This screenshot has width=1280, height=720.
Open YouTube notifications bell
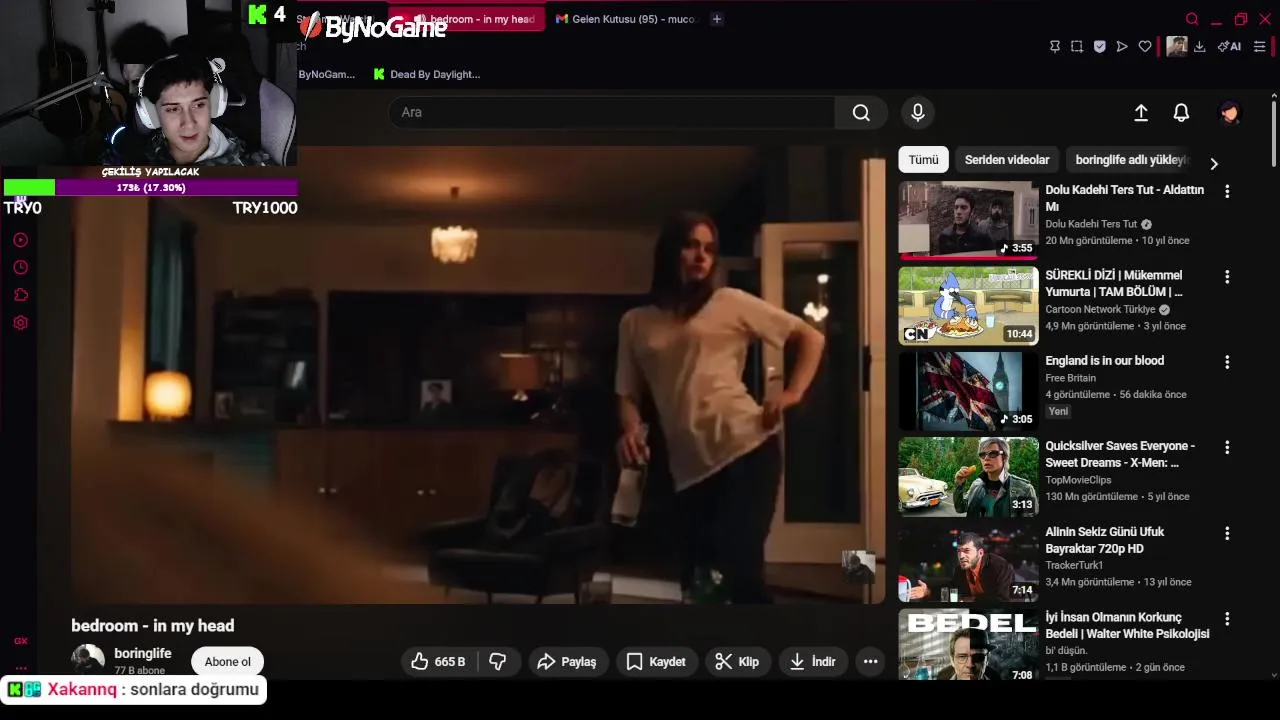pyautogui.click(x=1181, y=113)
